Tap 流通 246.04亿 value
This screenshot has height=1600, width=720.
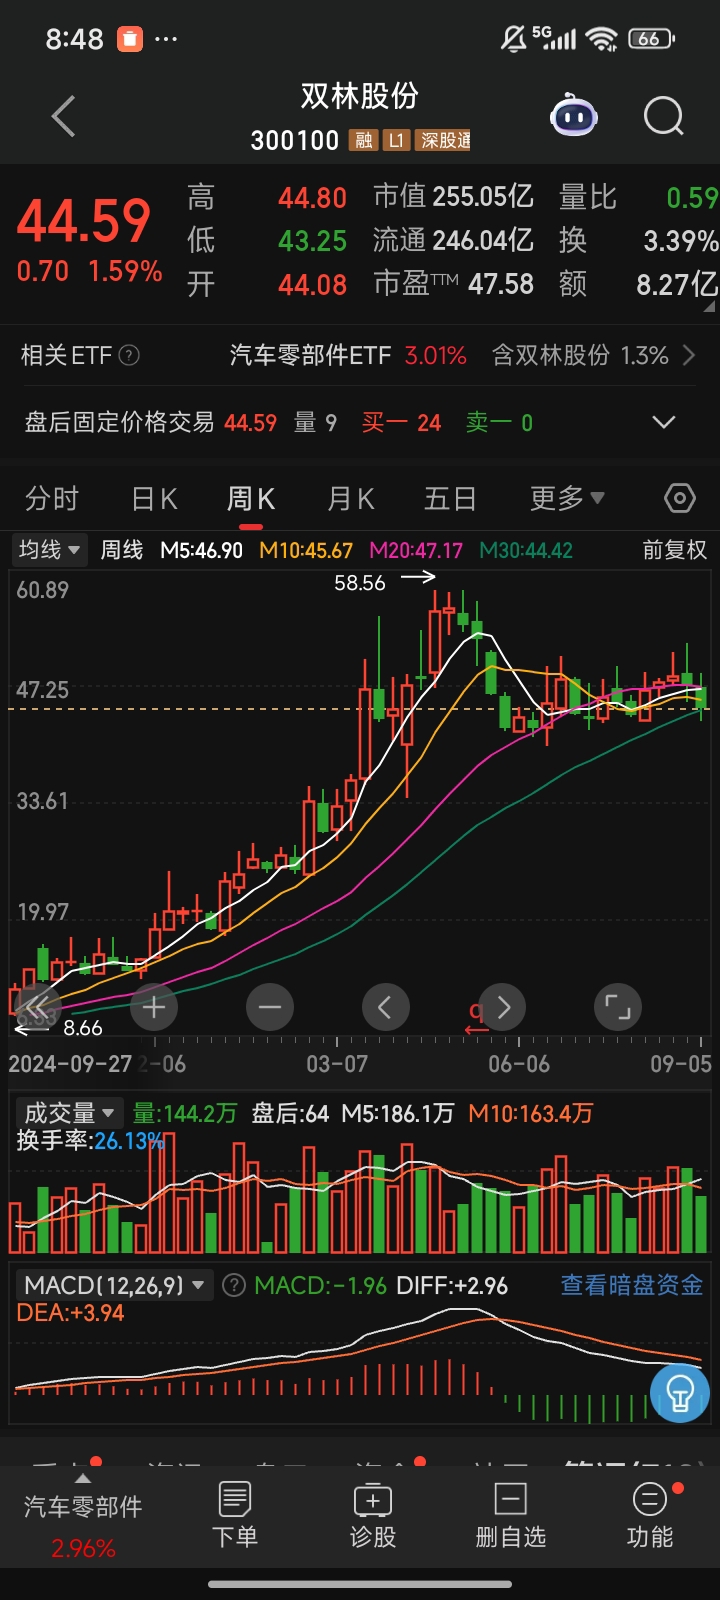point(453,240)
